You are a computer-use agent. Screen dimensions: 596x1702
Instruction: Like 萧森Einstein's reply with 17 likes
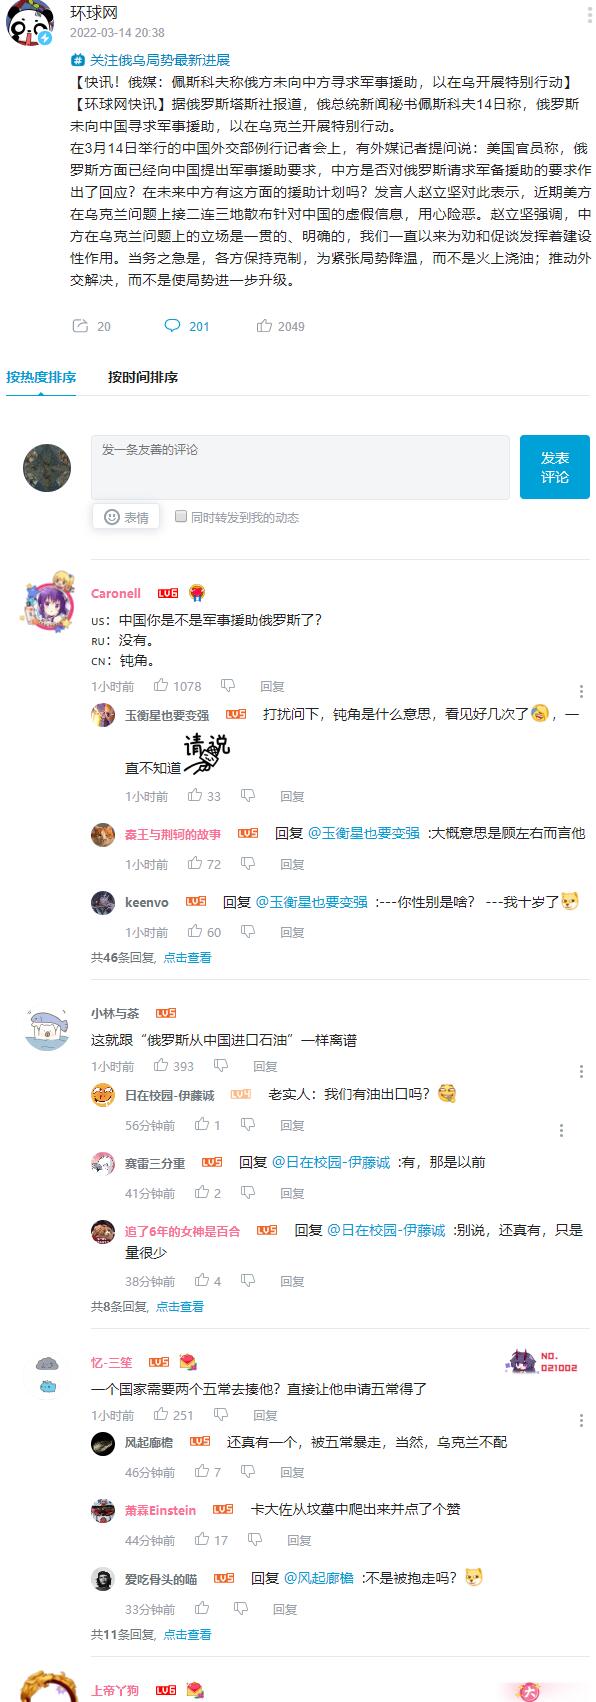tap(202, 1540)
